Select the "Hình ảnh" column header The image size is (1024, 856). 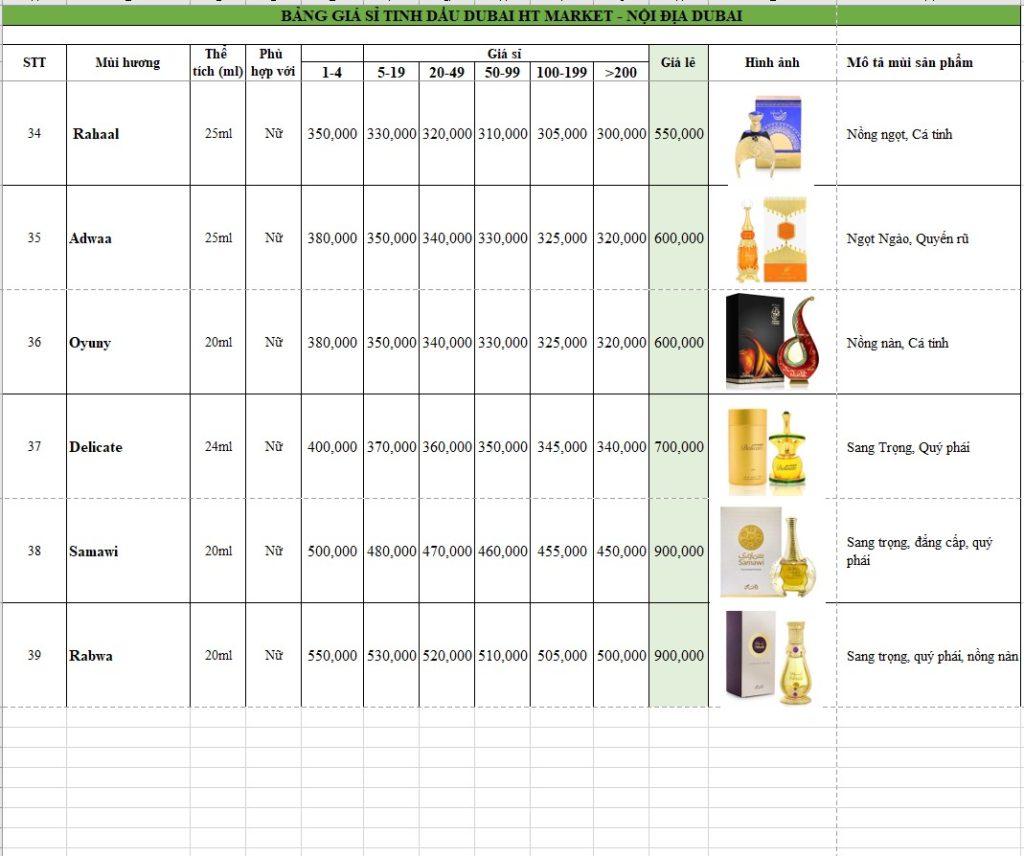(772, 62)
